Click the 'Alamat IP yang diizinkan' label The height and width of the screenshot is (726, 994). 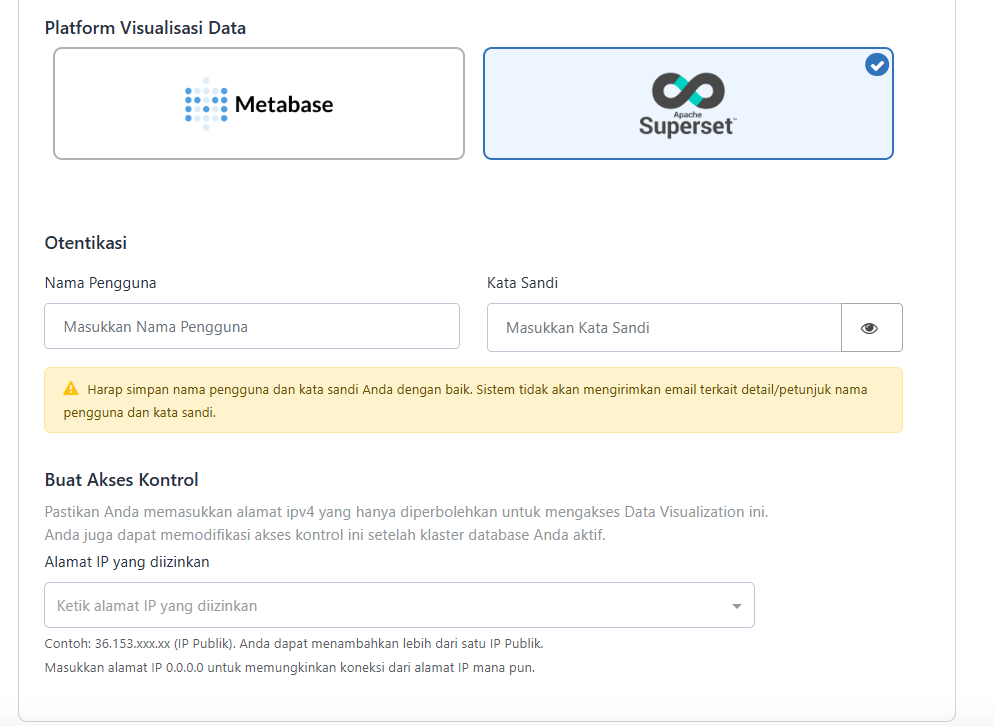point(127,562)
